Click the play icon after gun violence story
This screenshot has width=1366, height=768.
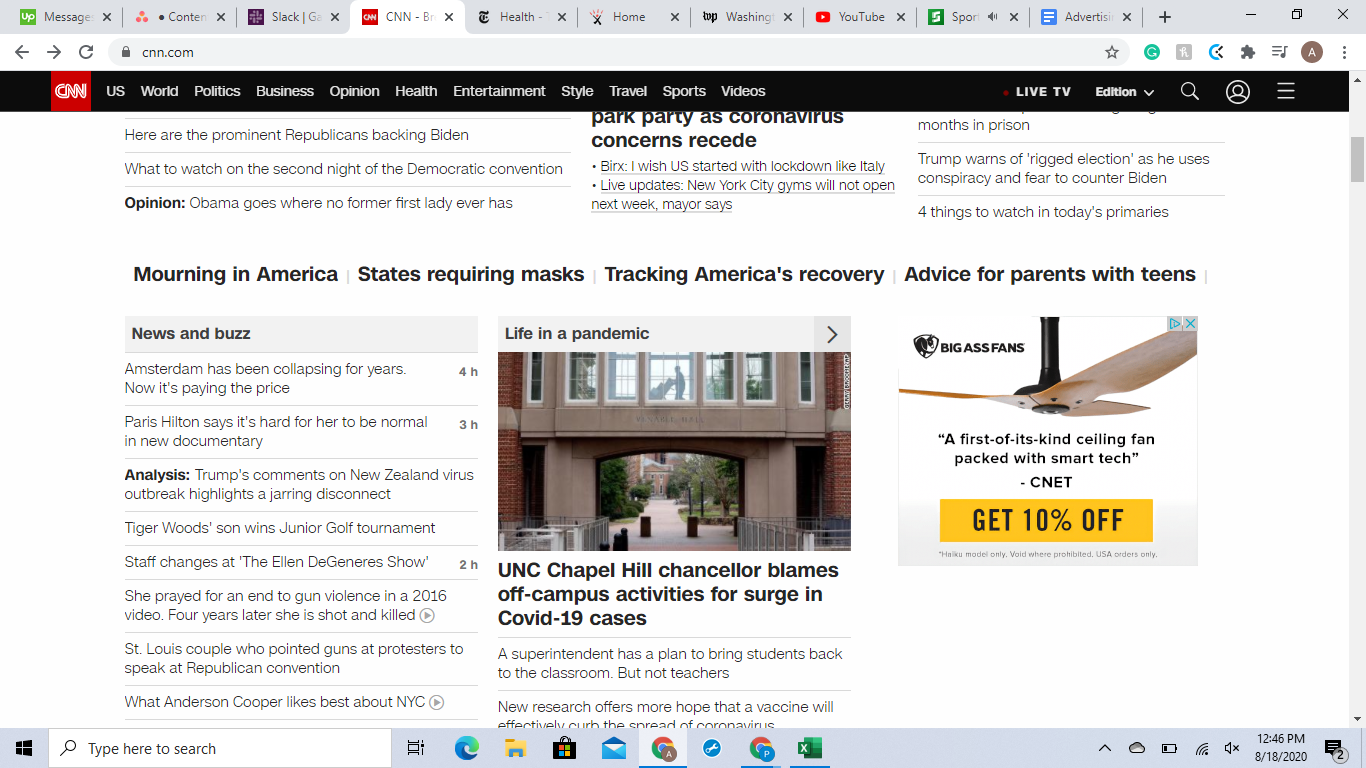tap(427, 616)
